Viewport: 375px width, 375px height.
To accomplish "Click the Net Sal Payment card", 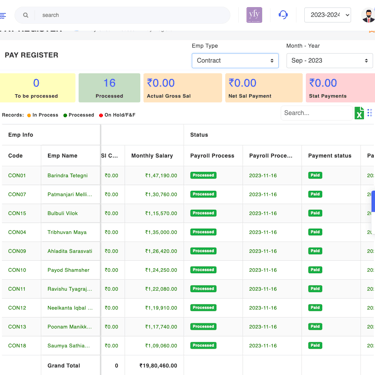I will (x=264, y=88).
